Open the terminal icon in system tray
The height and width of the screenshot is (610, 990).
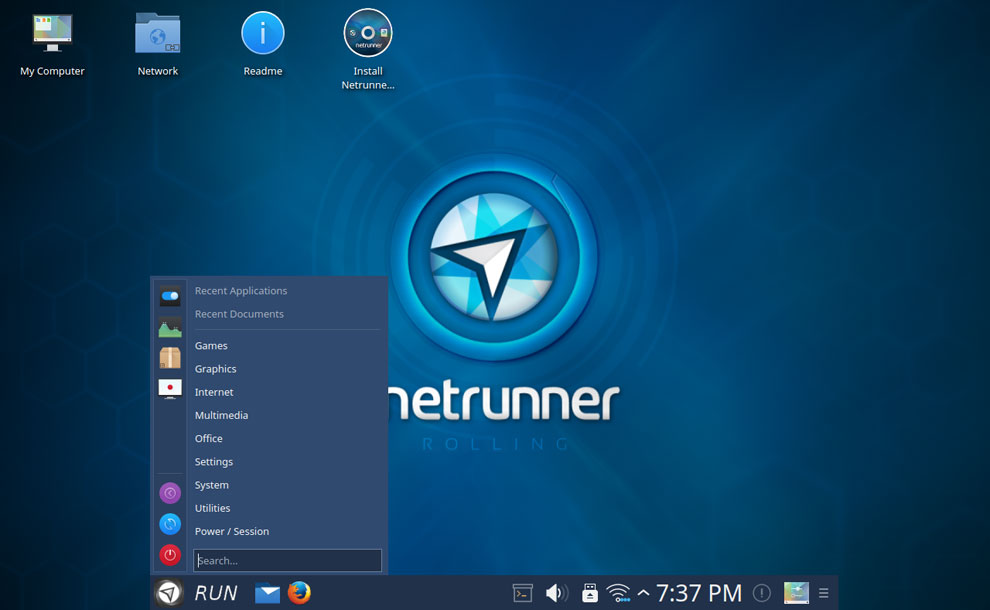tap(523, 594)
